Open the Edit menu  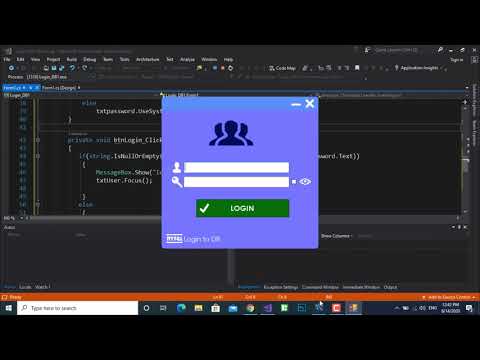point(21,59)
